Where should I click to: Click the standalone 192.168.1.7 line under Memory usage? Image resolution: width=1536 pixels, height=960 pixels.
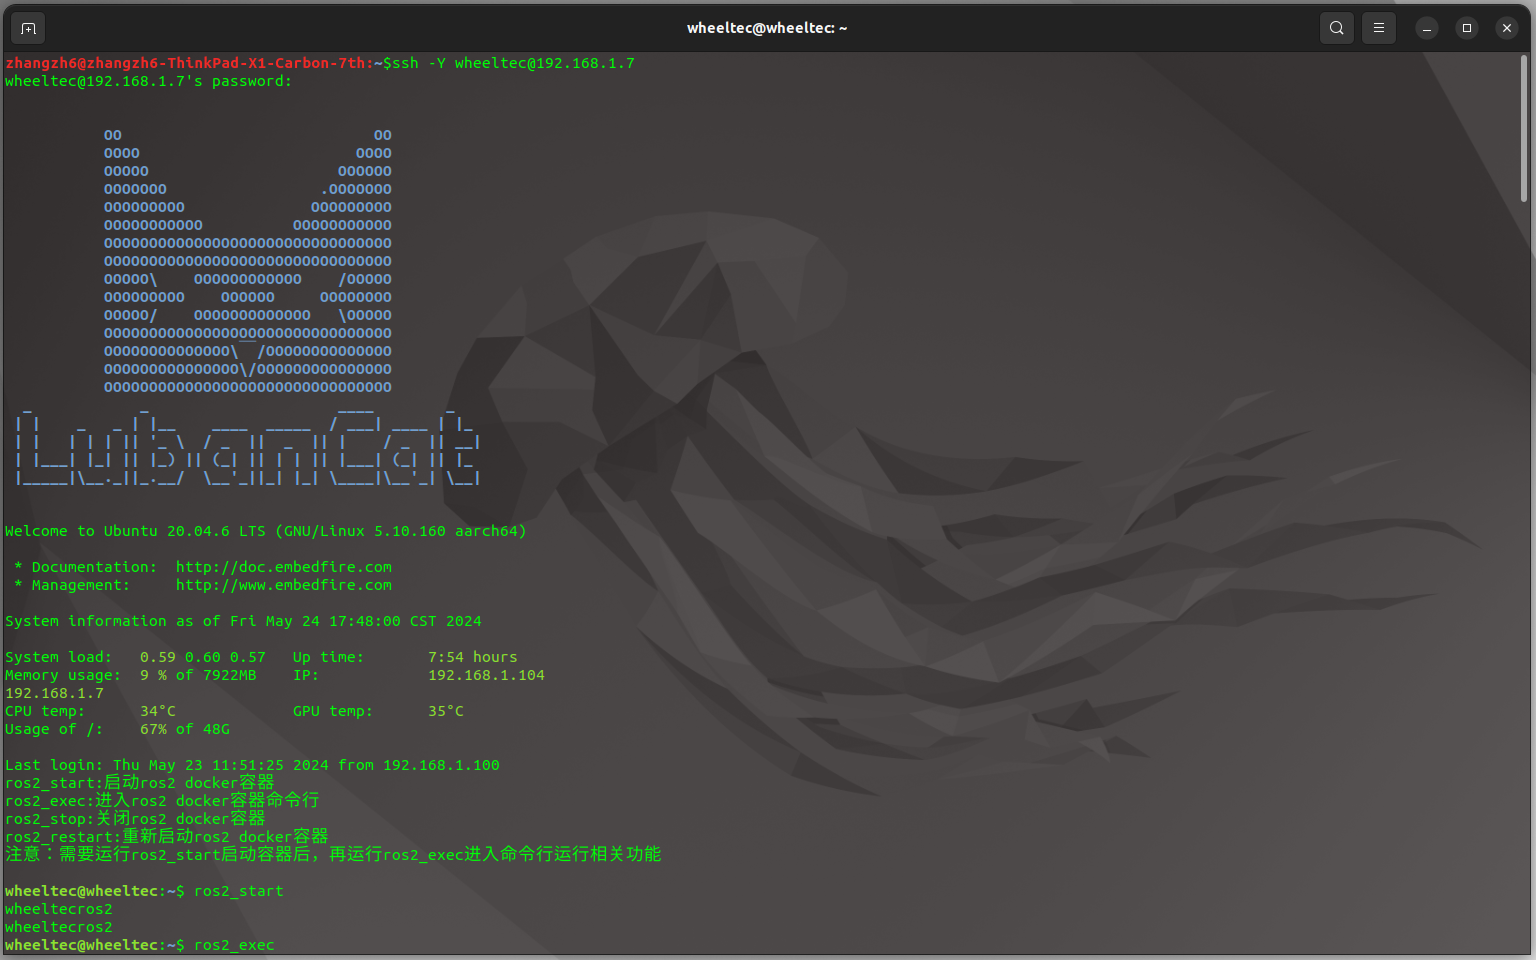(54, 693)
